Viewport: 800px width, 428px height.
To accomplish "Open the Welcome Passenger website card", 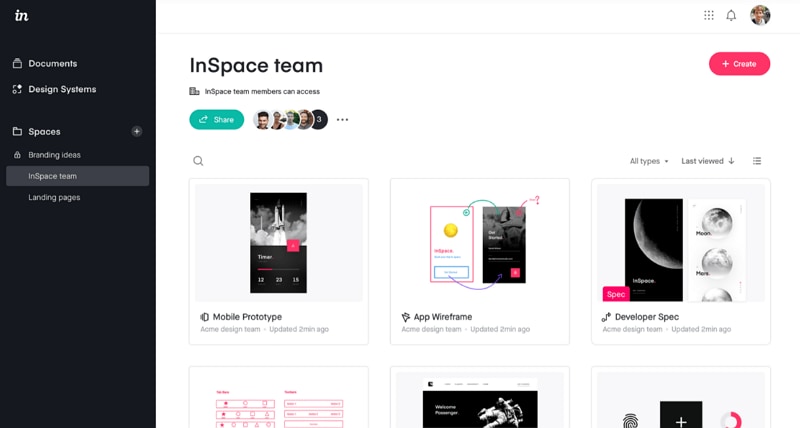I will (x=480, y=397).
